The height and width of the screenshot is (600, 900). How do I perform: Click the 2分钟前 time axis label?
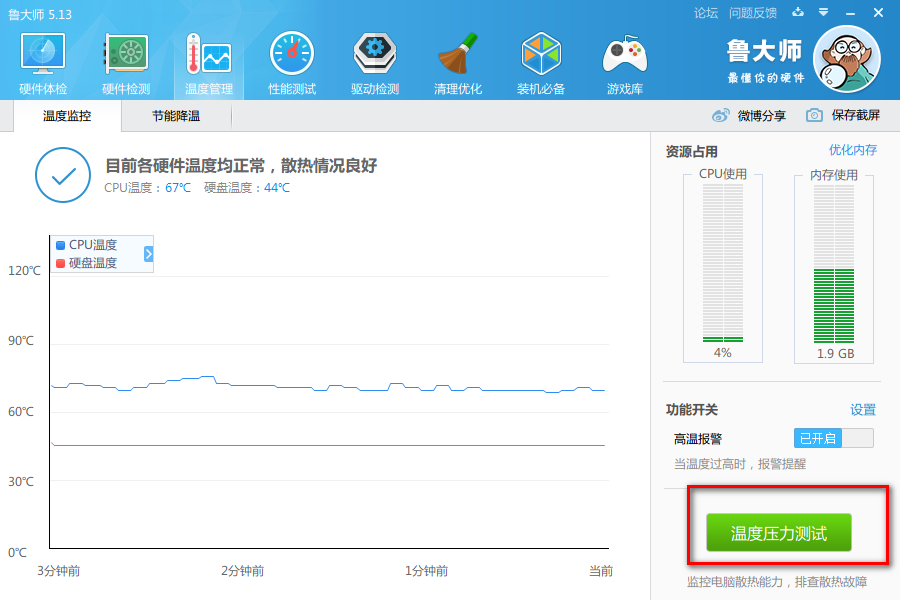pyautogui.click(x=242, y=571)
